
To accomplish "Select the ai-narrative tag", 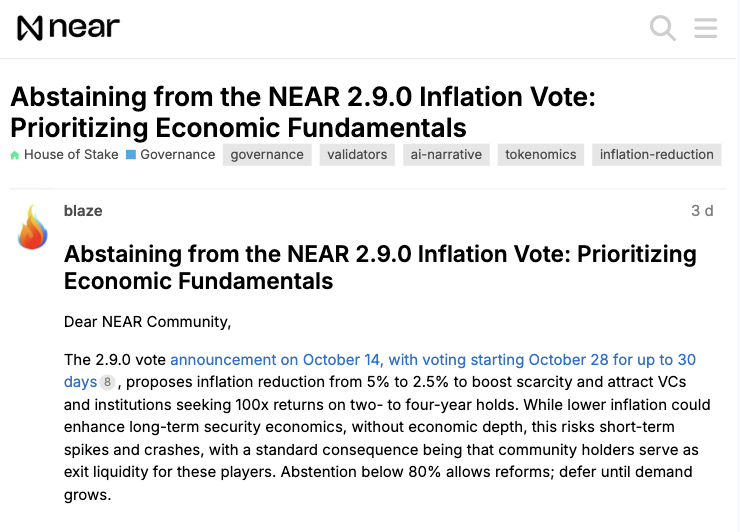I will 446,155.
